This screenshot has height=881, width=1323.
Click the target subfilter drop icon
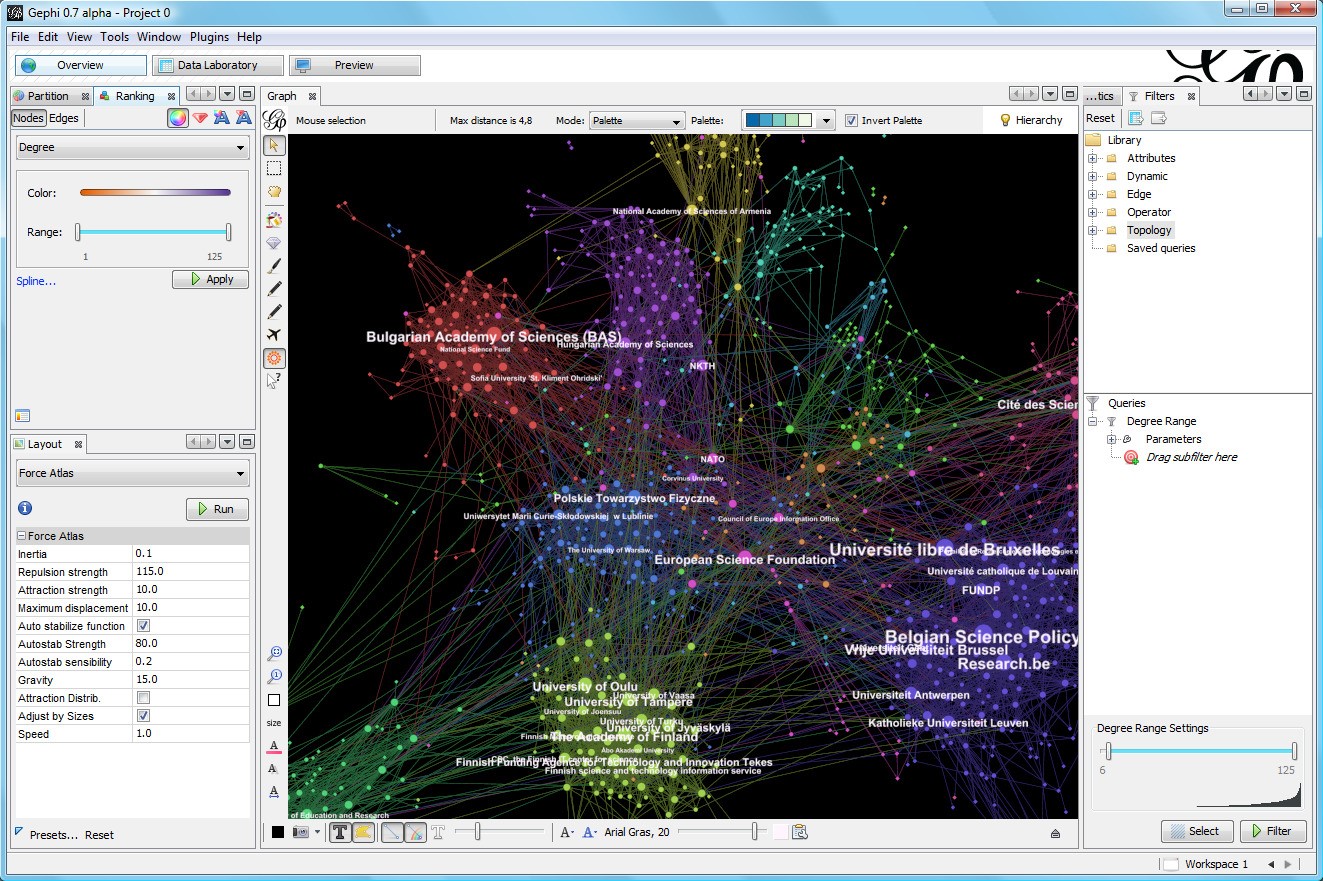click(1131, 457)
